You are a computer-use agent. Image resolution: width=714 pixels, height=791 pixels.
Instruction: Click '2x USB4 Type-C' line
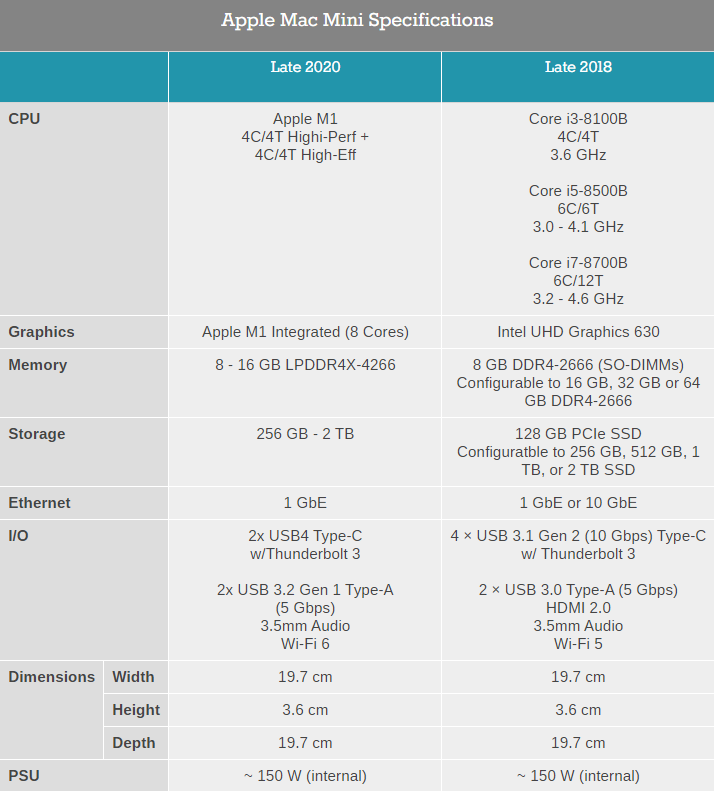[x=305, y=536]
